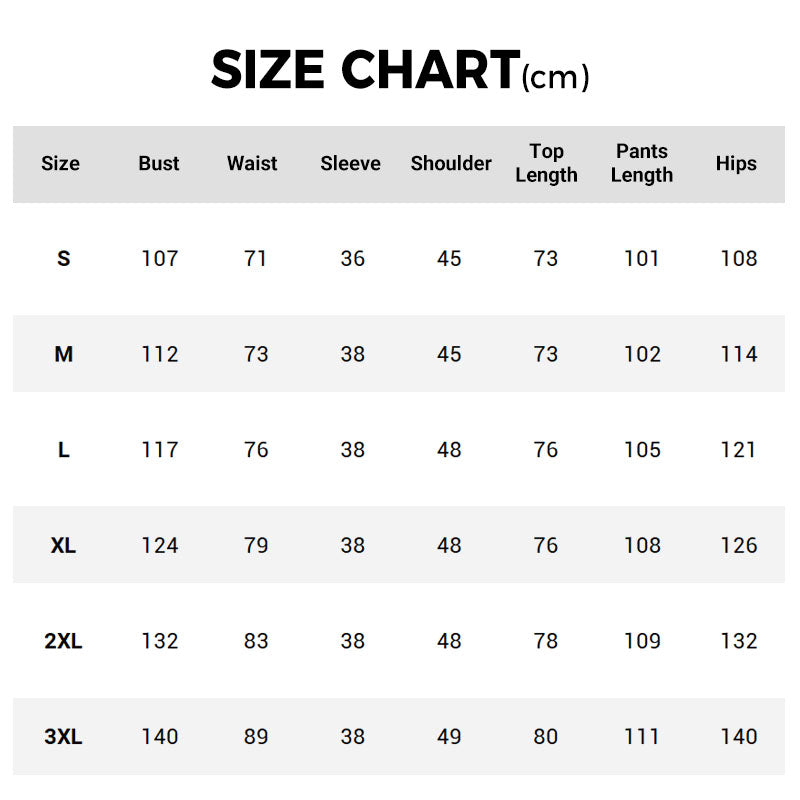Select the 2XL size row label
The height and width of the screenshot is (800, 800).
click(64, 642)
